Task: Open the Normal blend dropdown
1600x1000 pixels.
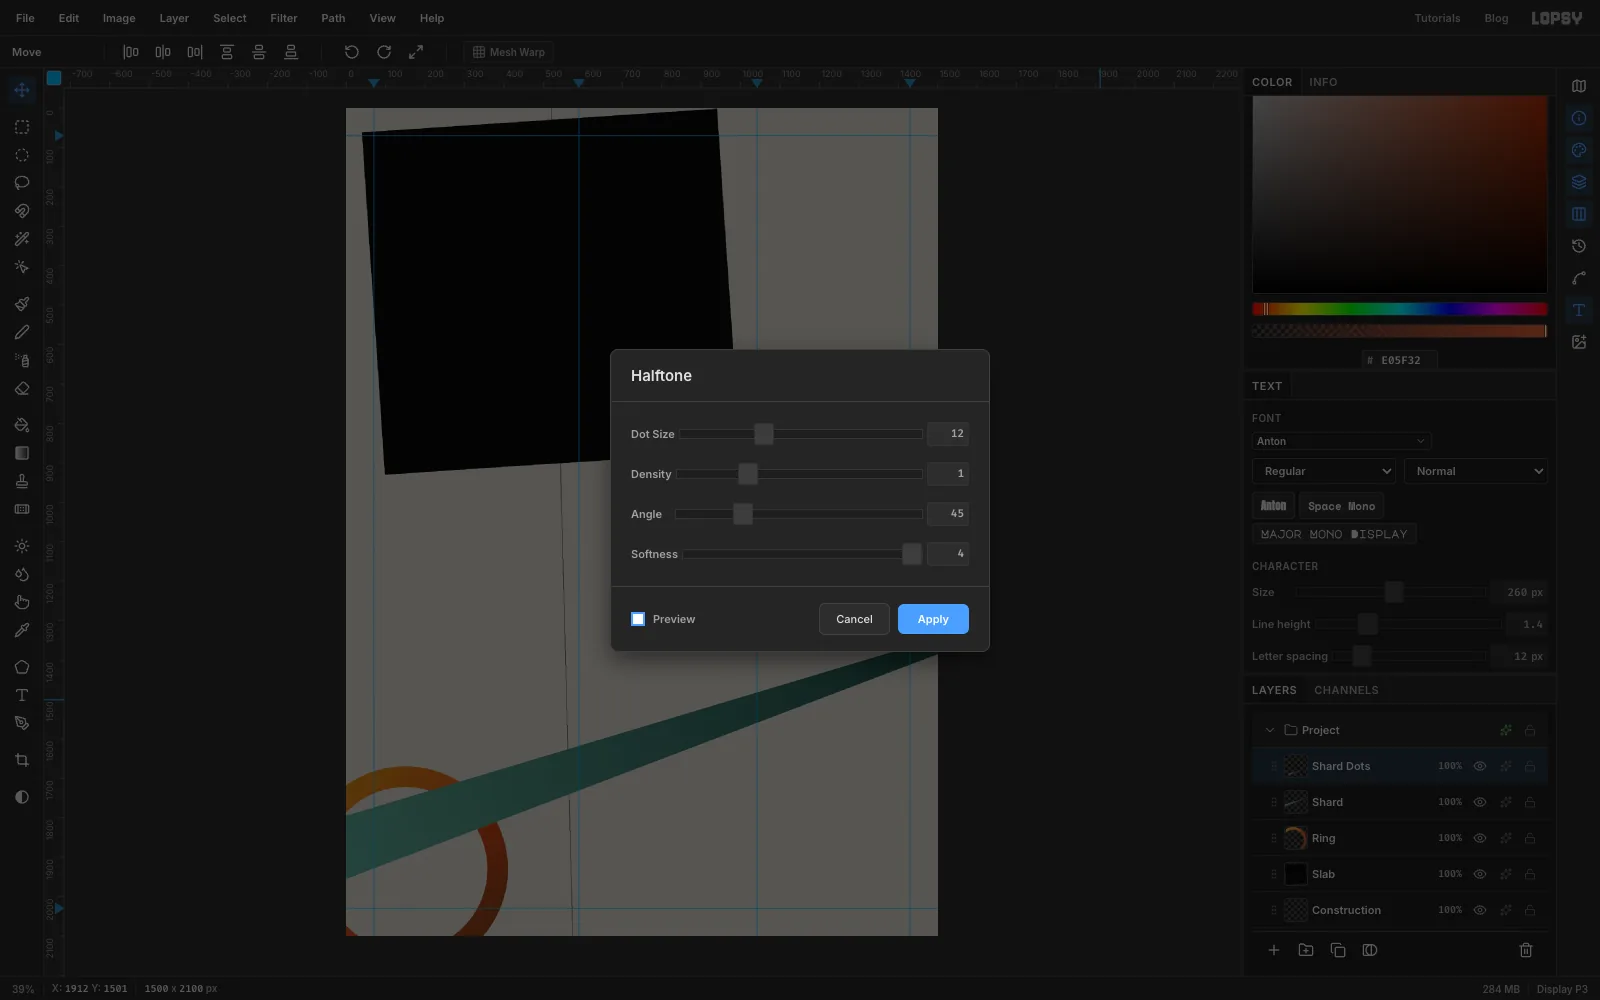Action: 1476,471
